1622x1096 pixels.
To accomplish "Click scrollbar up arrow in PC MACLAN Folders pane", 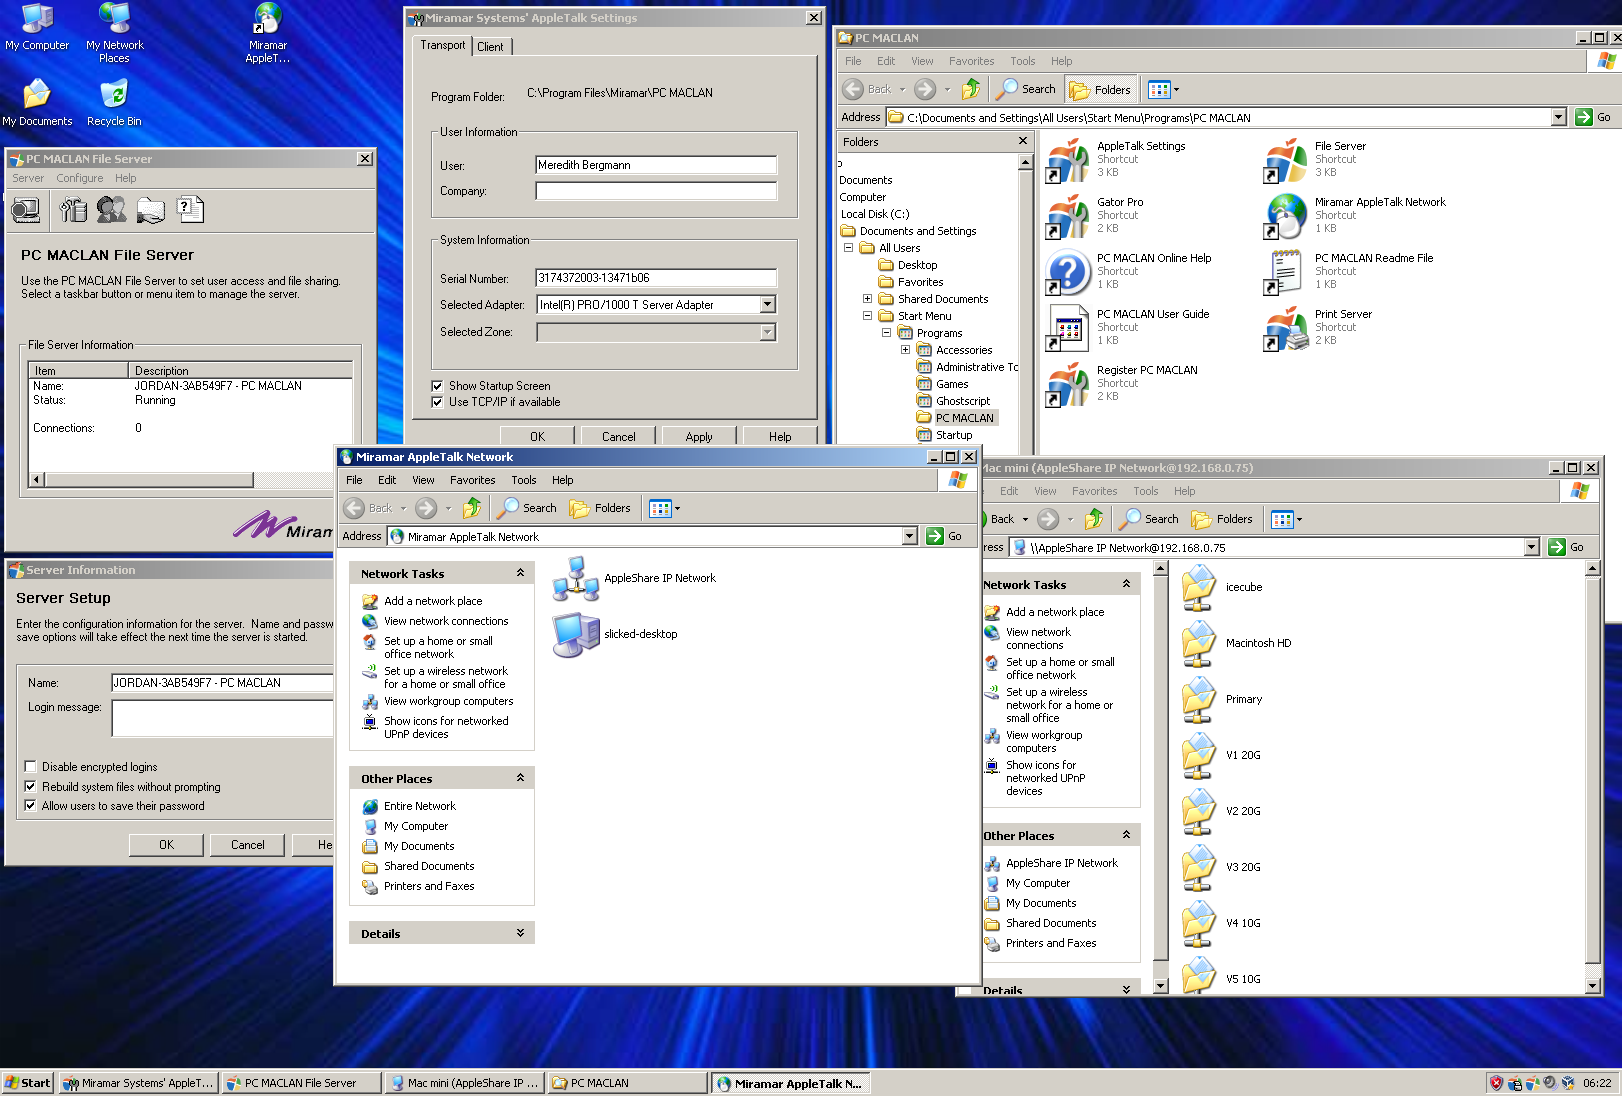I will pyautogui.click(x=1025, y=163).
